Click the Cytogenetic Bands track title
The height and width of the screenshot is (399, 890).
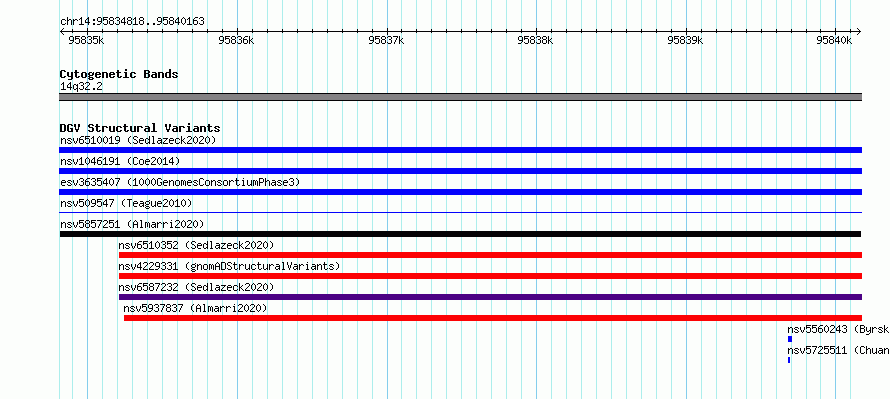tap(119, 74)
